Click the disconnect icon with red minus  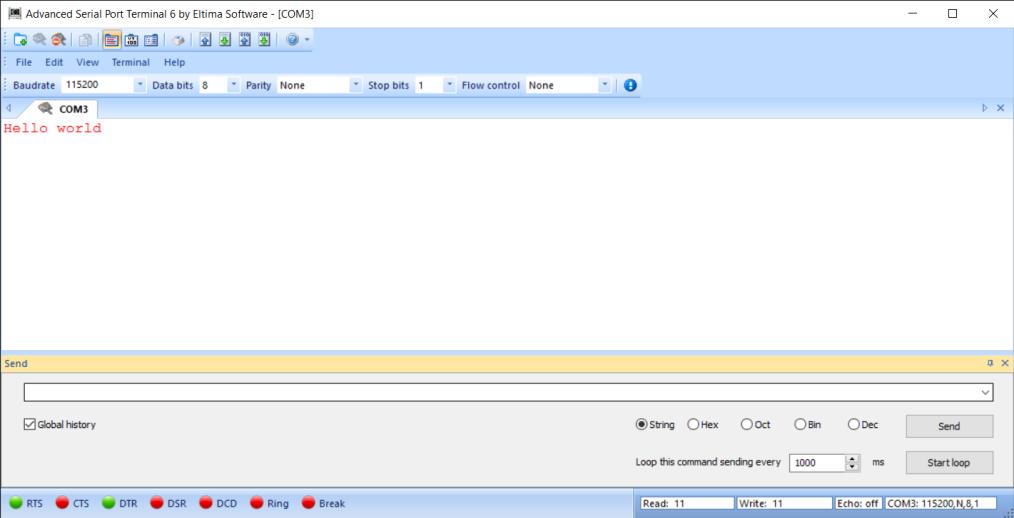(59, 40)
